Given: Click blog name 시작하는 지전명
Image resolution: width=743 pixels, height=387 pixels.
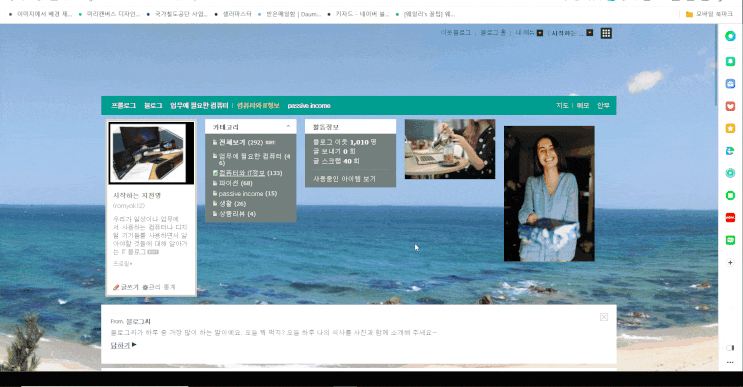Looking at the screenshot, I should [x=137, y=195].
